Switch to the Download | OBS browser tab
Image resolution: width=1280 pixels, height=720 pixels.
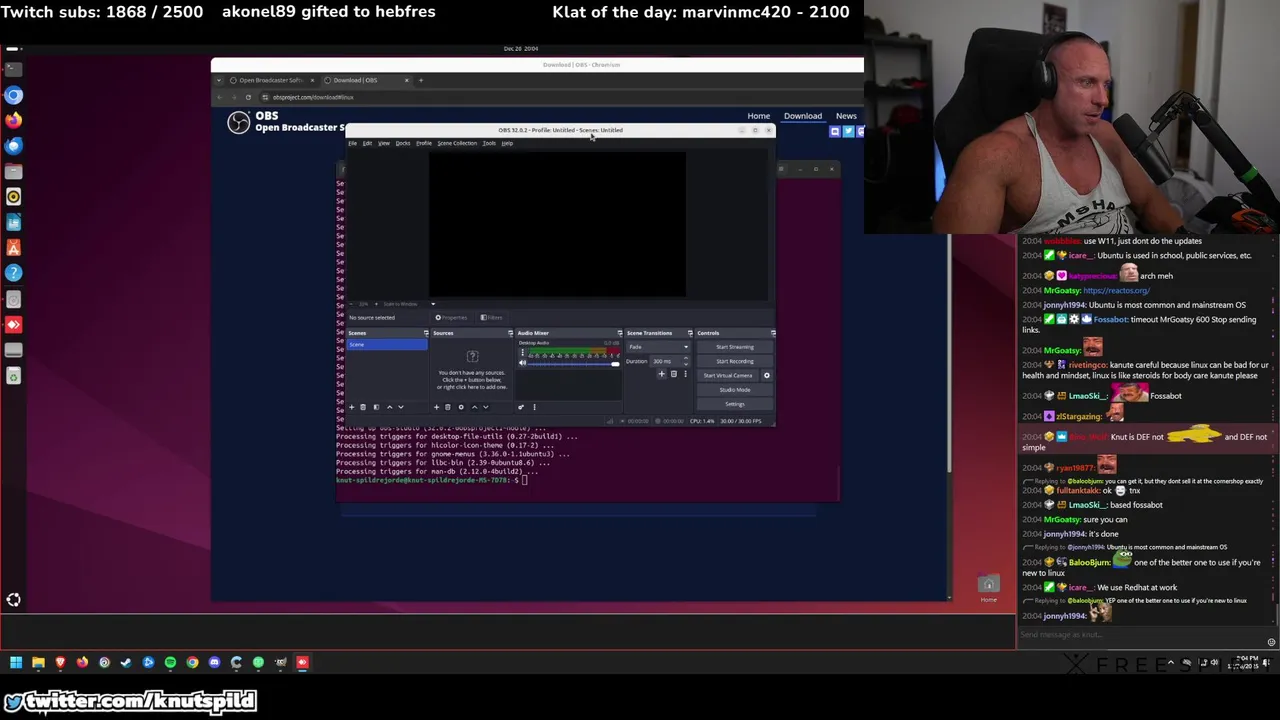(367, 80)
